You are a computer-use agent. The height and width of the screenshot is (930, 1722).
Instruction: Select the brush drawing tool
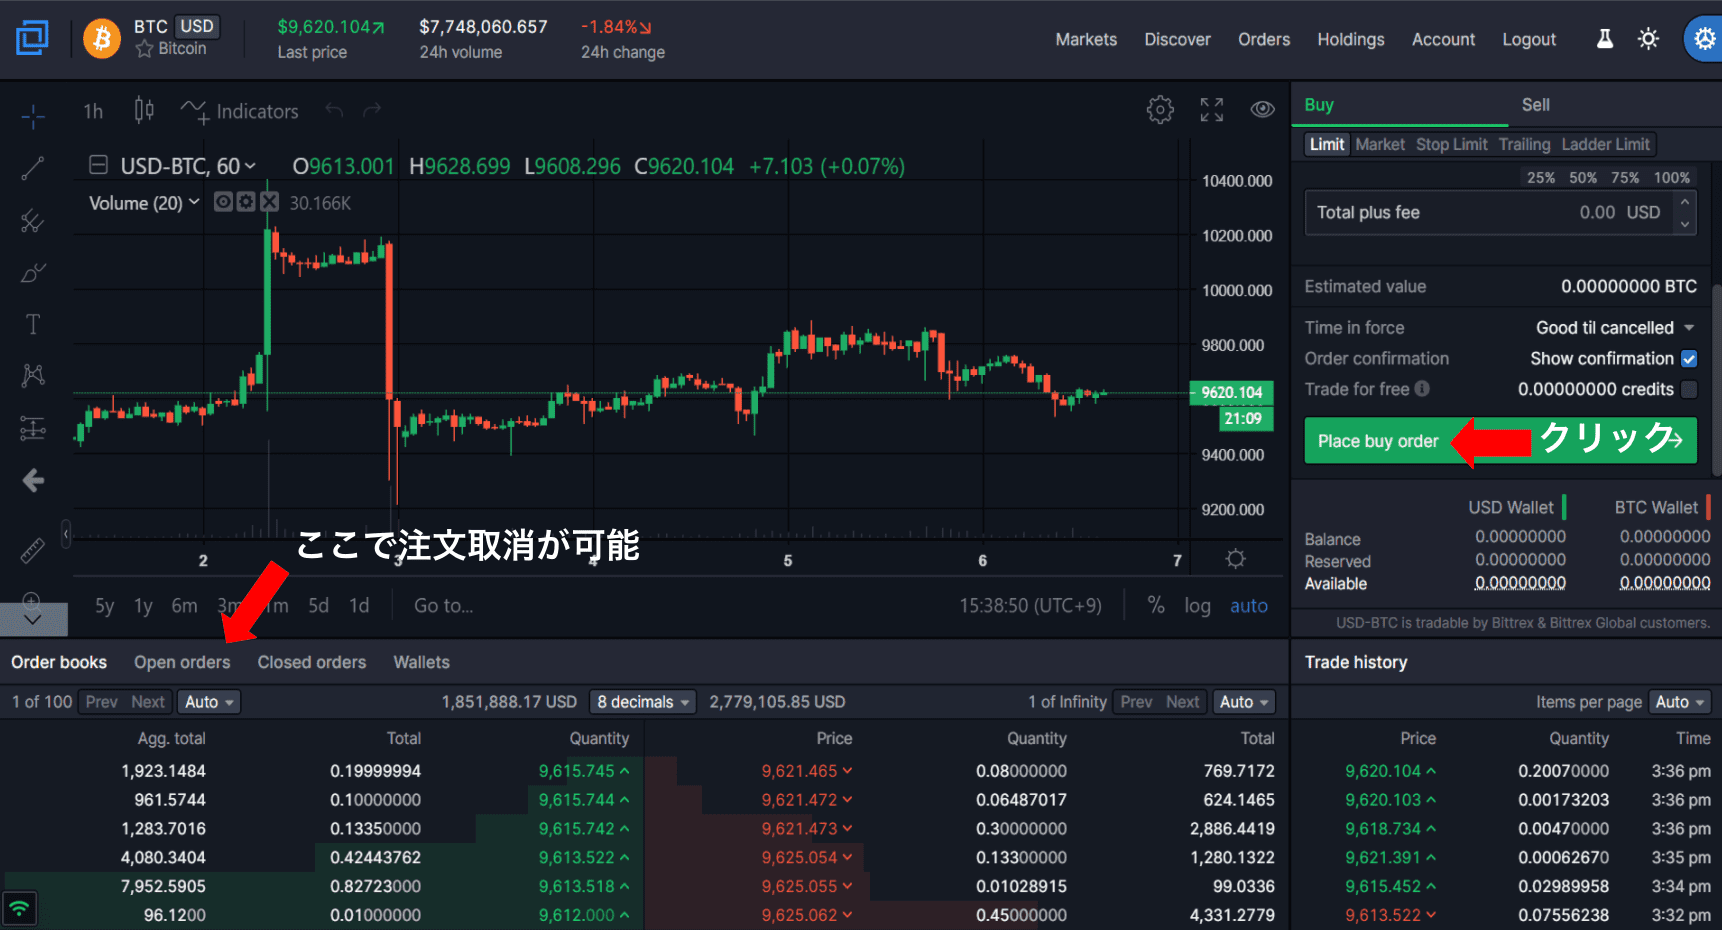click(x=33, y=273)
